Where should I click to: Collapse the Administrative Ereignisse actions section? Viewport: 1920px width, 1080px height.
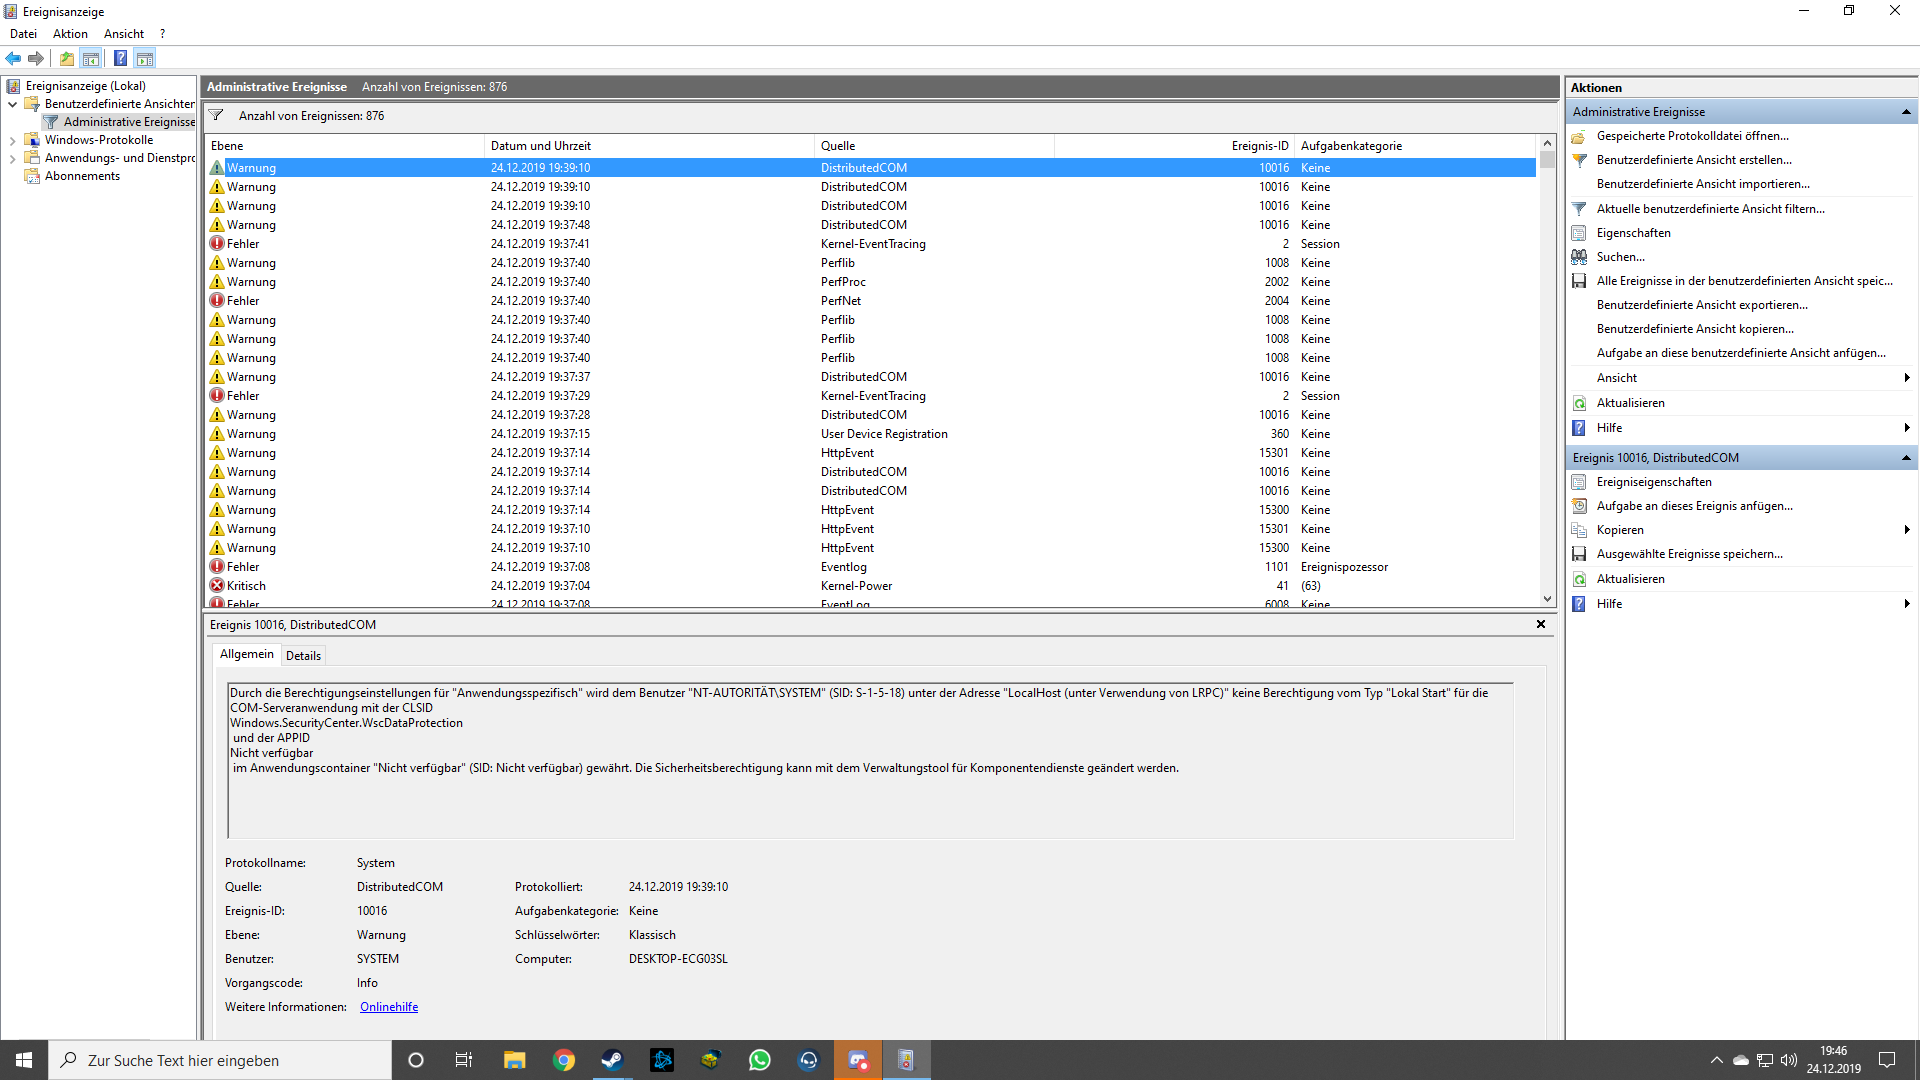pyautogui.click(x=1905, y=112)
